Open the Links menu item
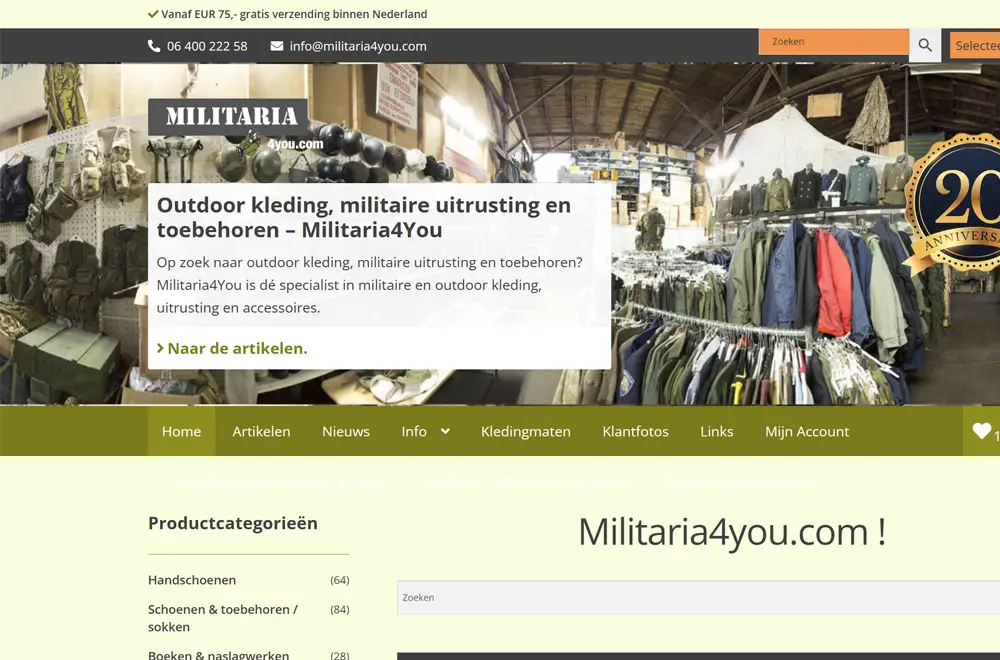This screenshot has width=1000, height=660. [x=717, y=431]
